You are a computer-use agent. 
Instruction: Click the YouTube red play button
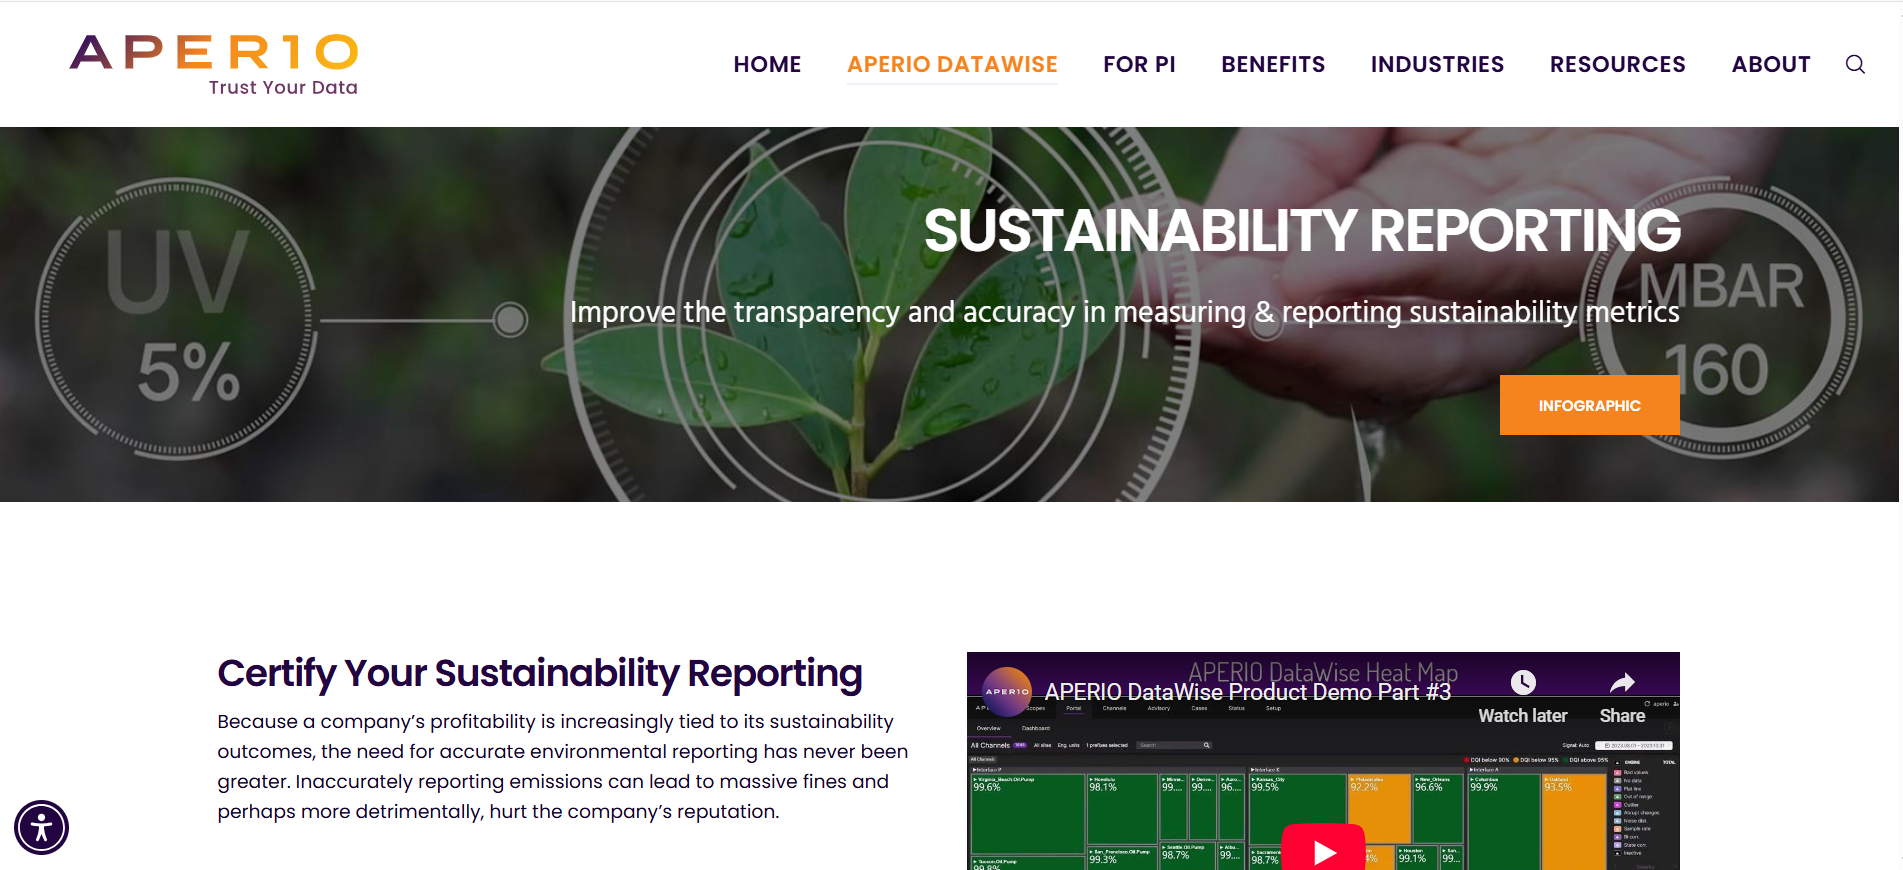point(1323,849)
